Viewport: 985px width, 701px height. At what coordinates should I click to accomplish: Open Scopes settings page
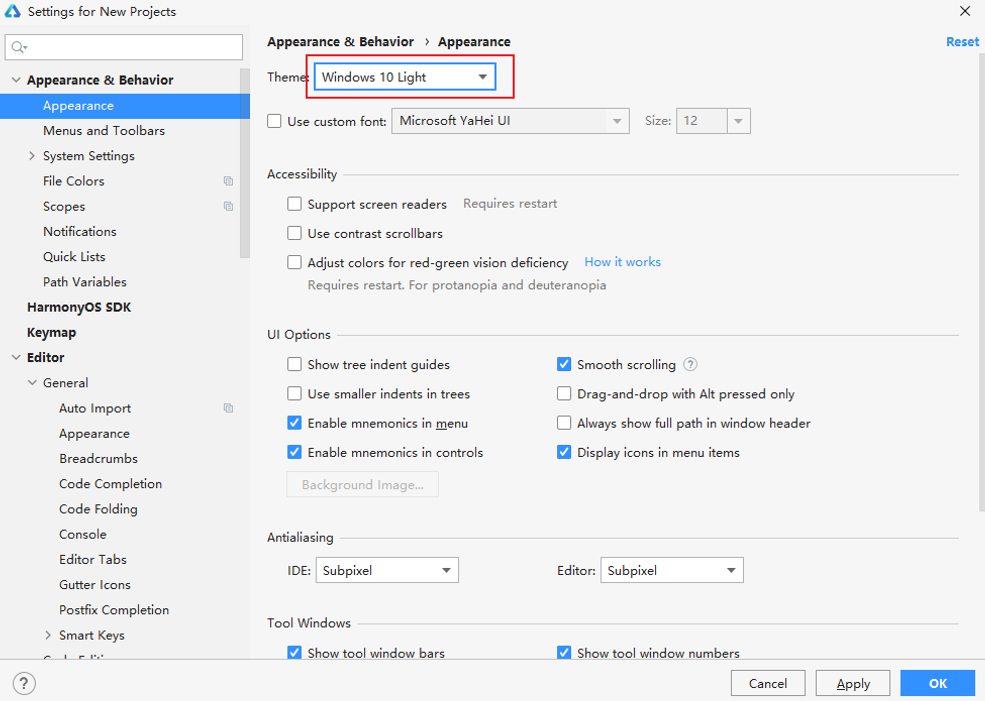tap(63, 207)
